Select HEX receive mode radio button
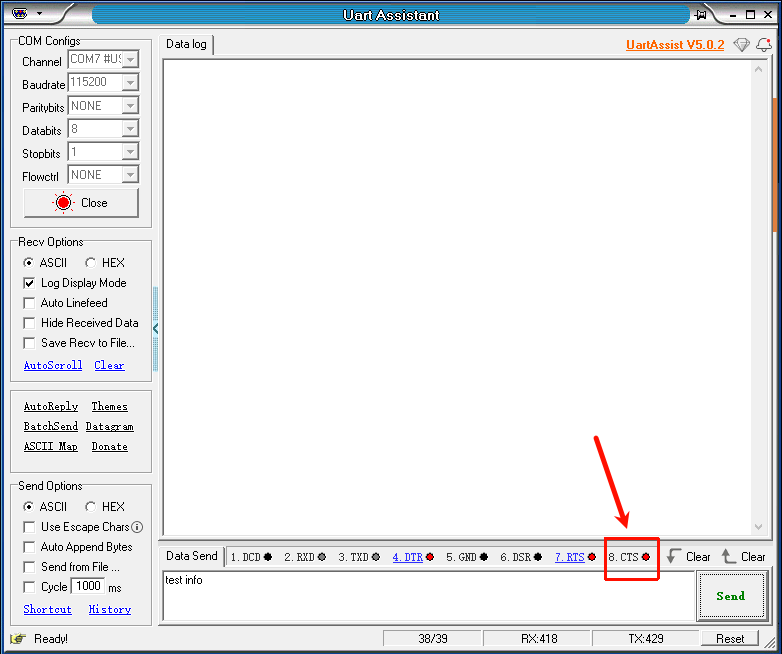Screen dimensions: 782x654 click(x=90, y=262)
